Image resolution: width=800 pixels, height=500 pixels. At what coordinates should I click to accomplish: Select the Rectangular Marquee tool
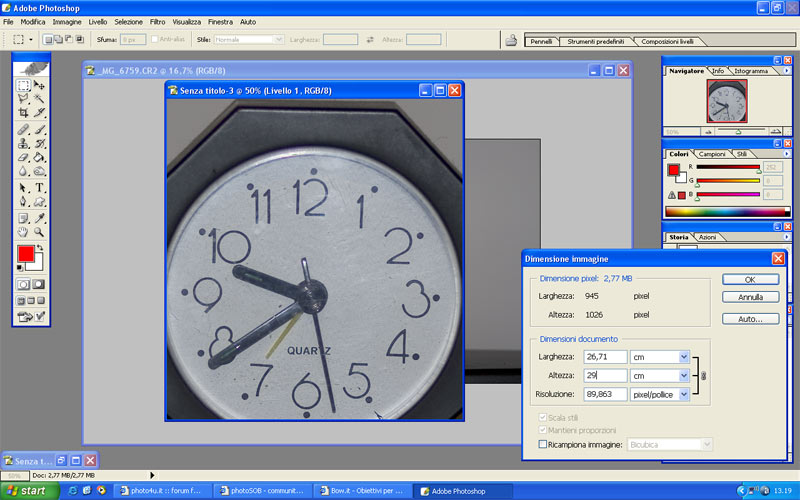pos(23,86)
